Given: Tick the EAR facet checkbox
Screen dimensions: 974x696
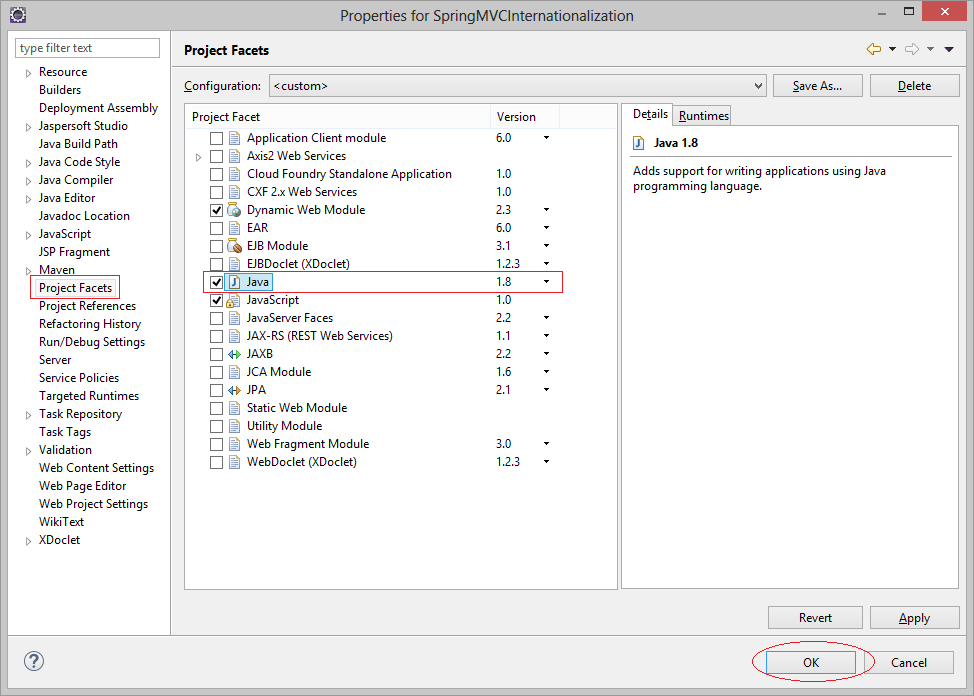Looking at the screenshot, I should 216,228.
